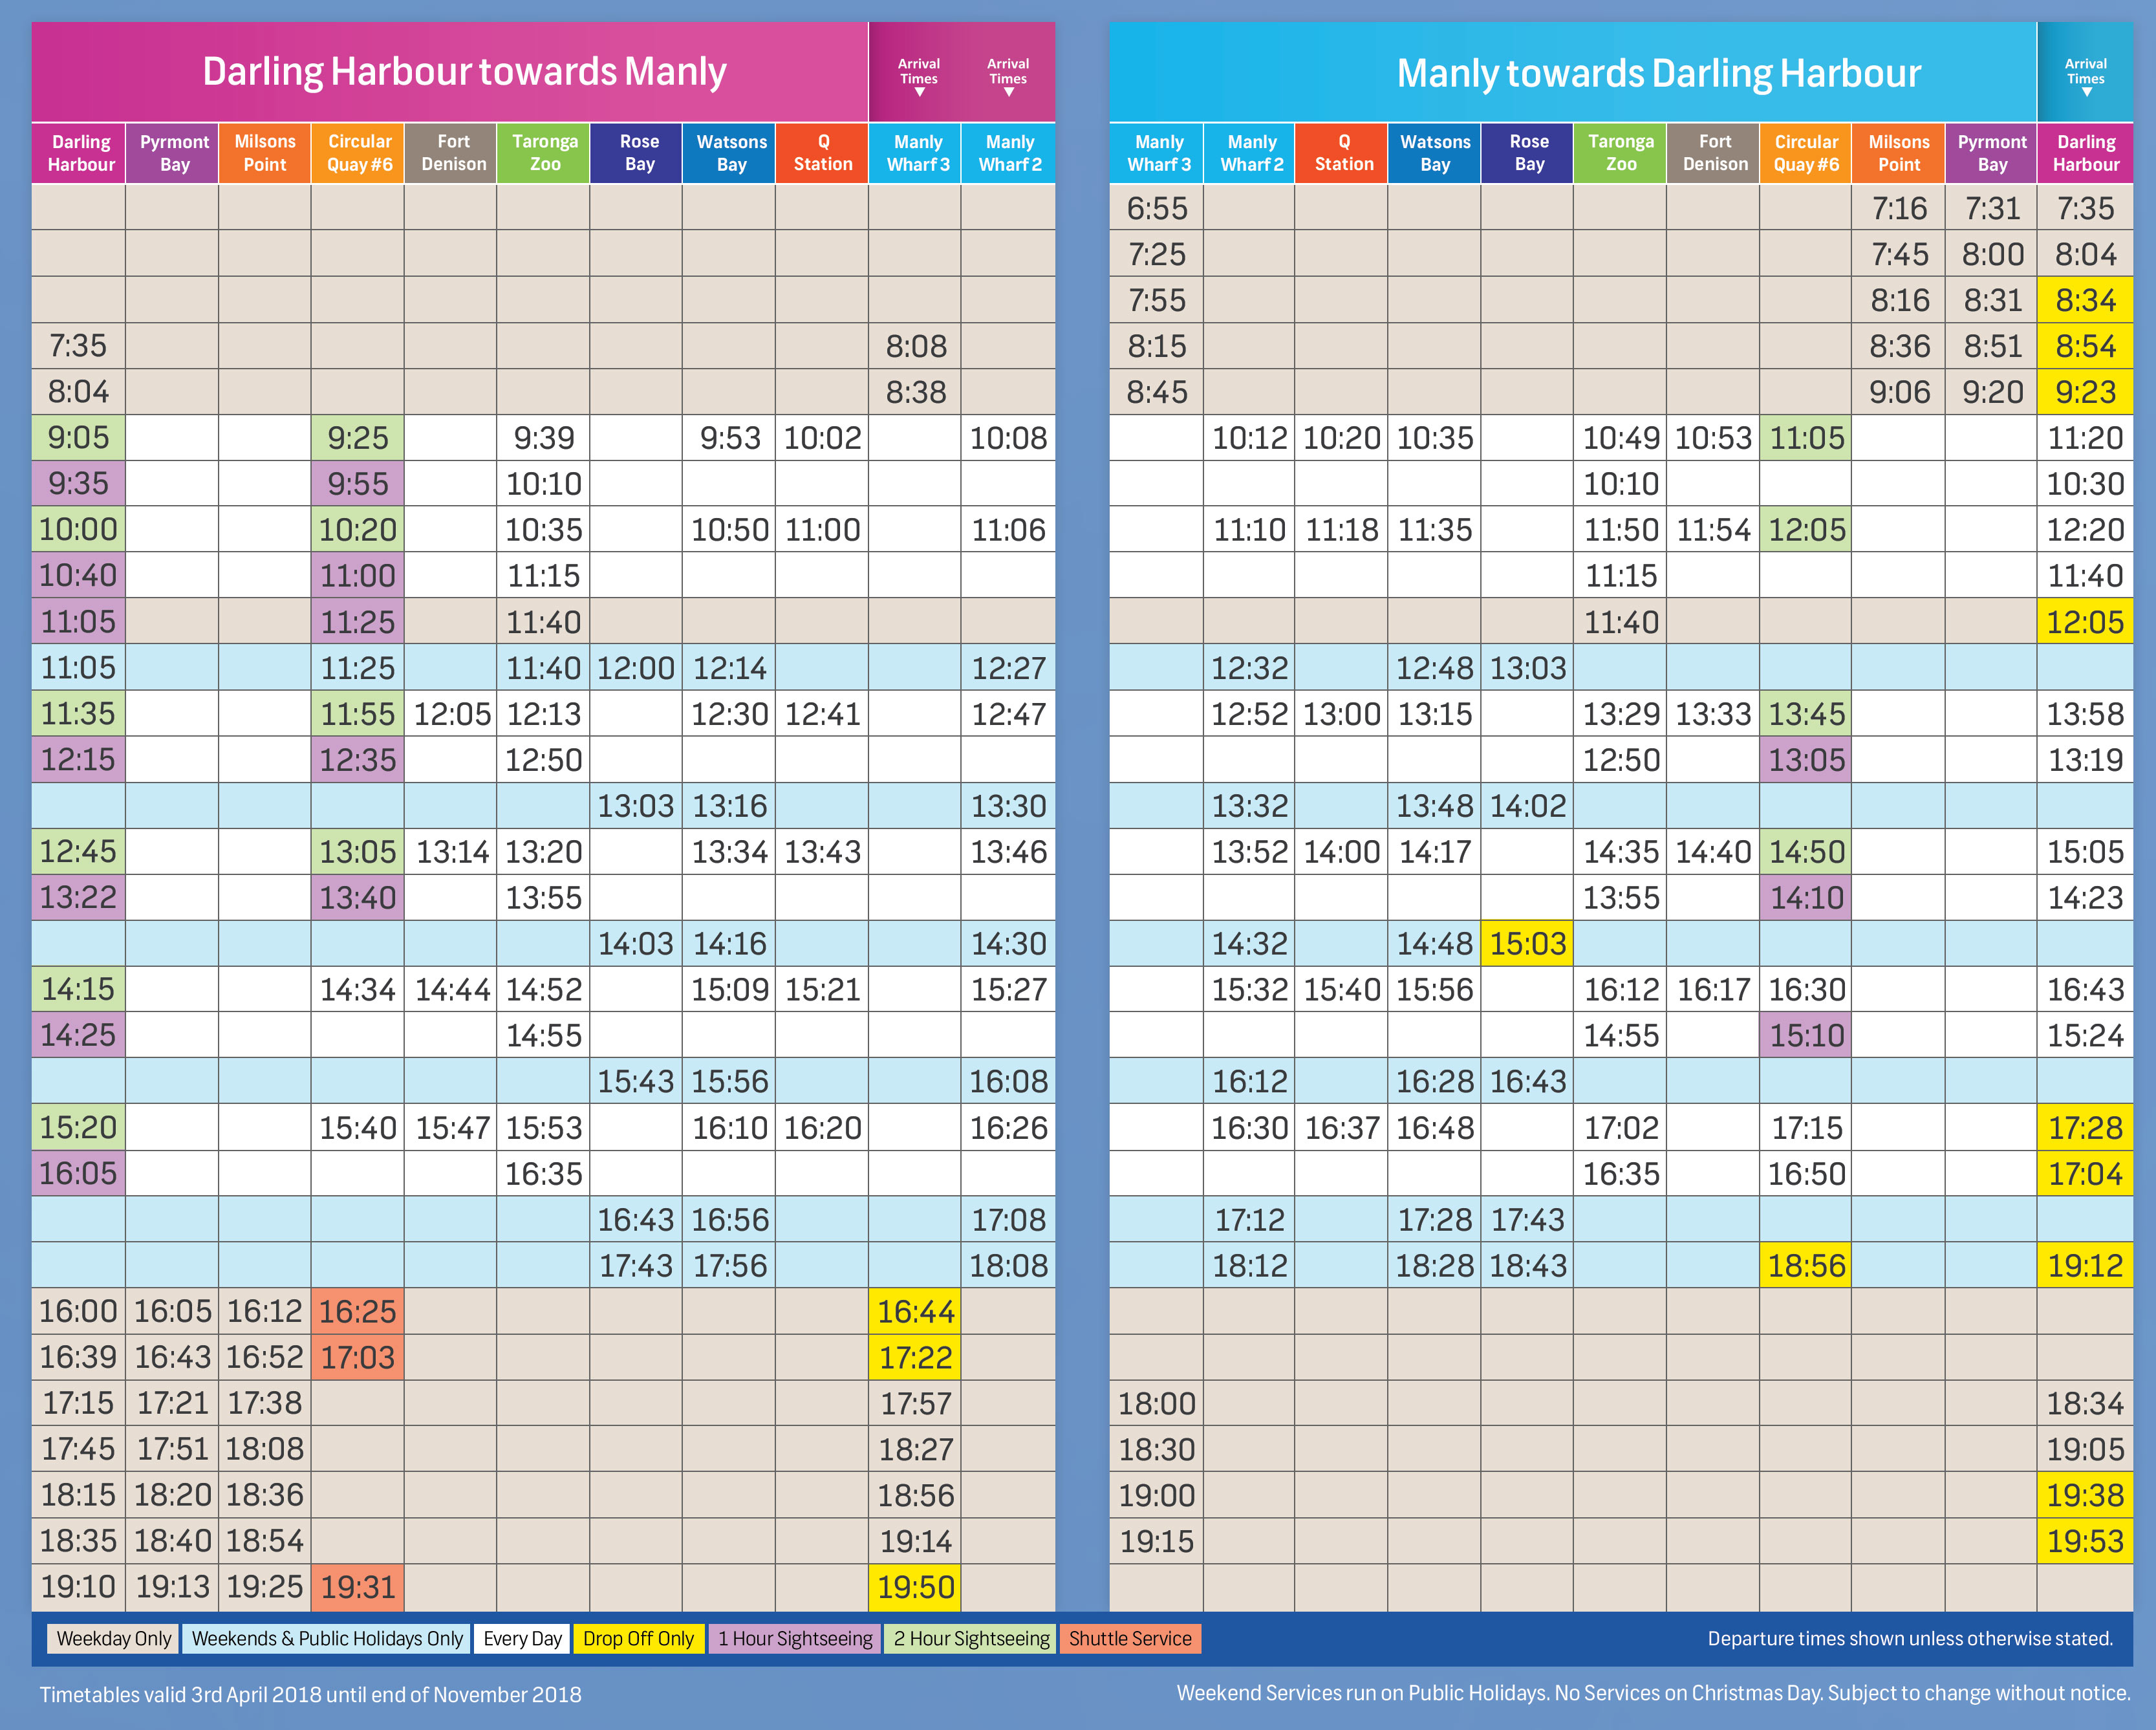Click the 18:00 Manly Wharf 3 departure
Viewport: 2156px width, 1730px height.
(1157, 1403)
